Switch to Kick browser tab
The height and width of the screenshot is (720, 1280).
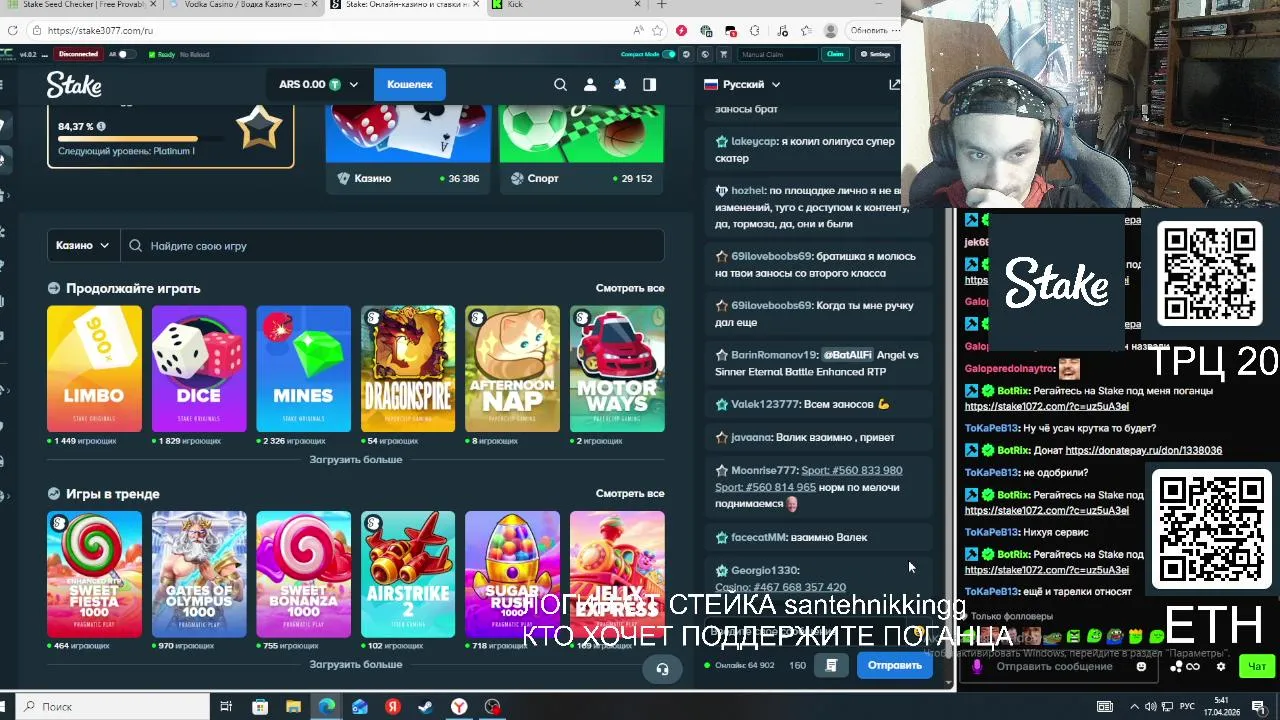pyautogui.click(x=565, y=5)
